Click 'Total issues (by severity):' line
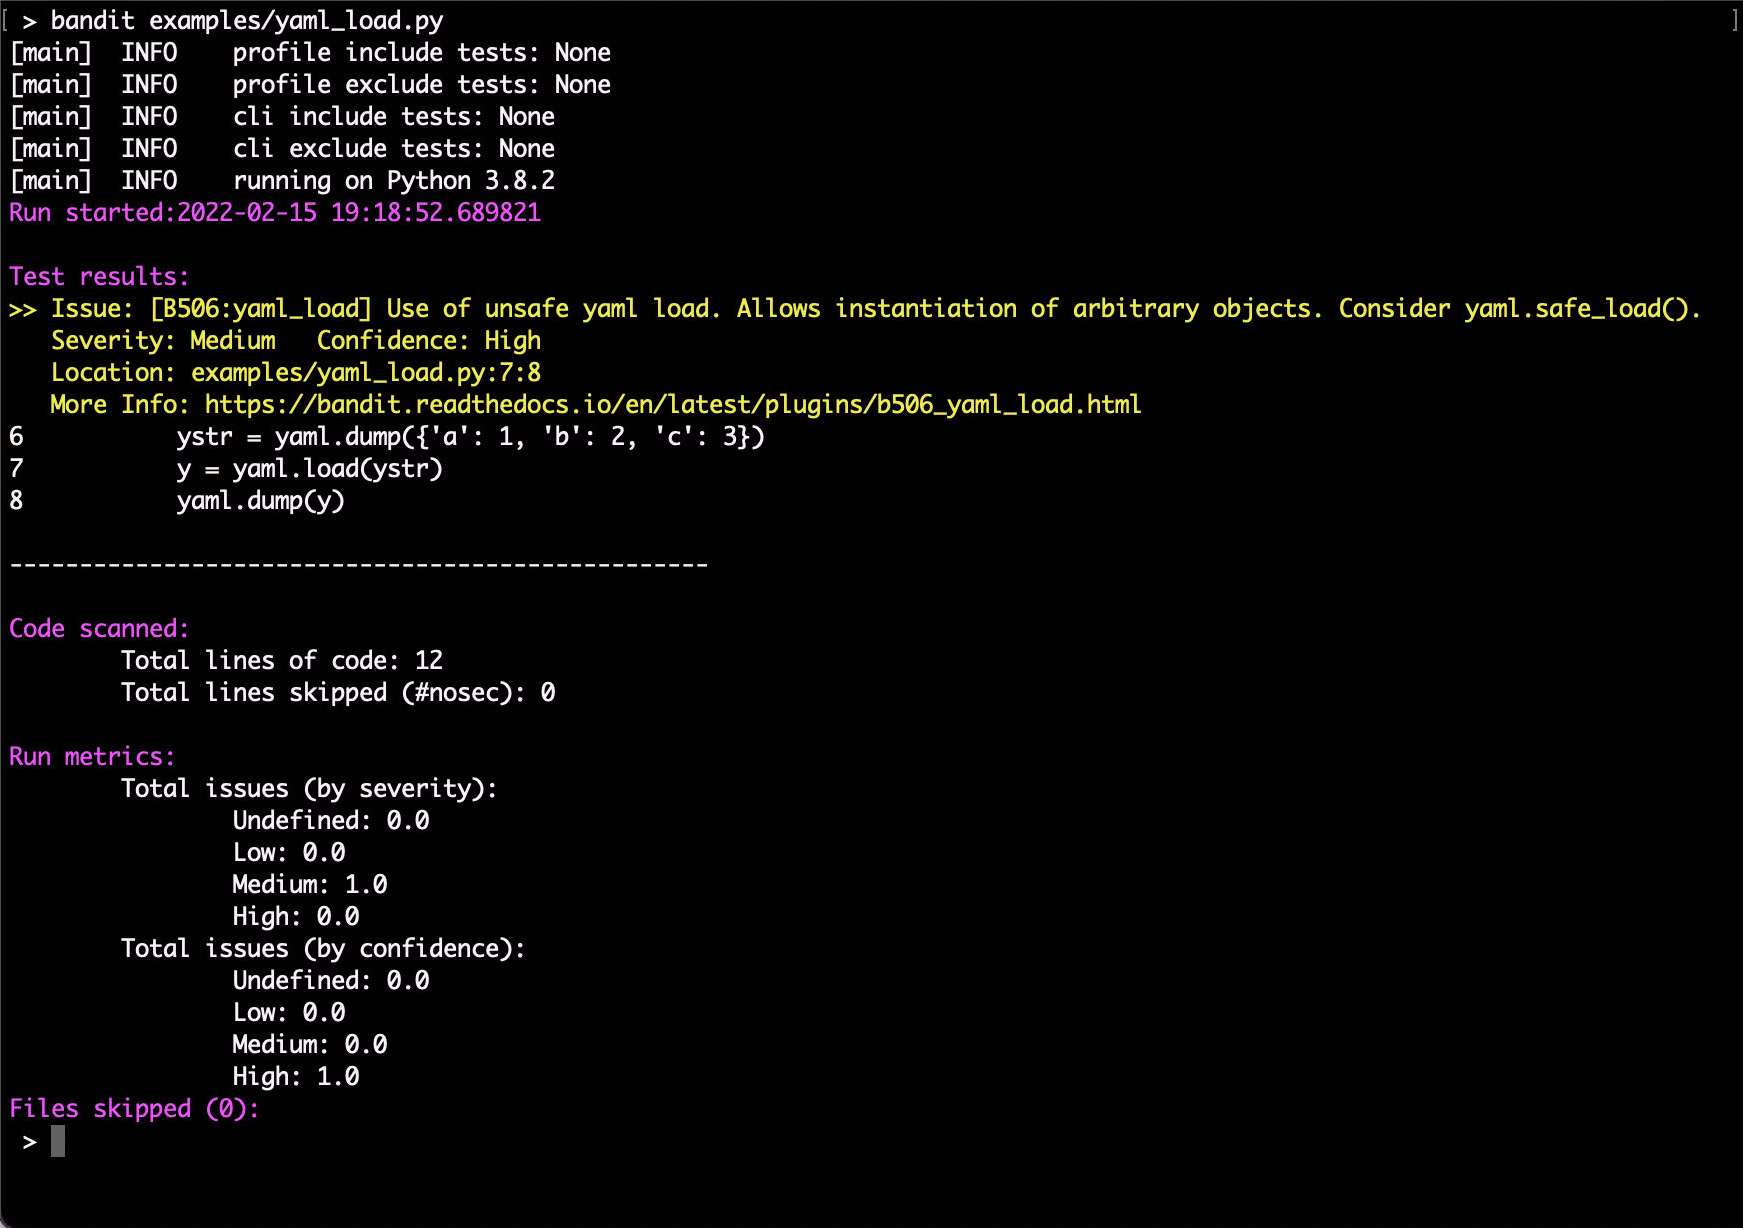The image size is (1743, 1228). (309, 789)
